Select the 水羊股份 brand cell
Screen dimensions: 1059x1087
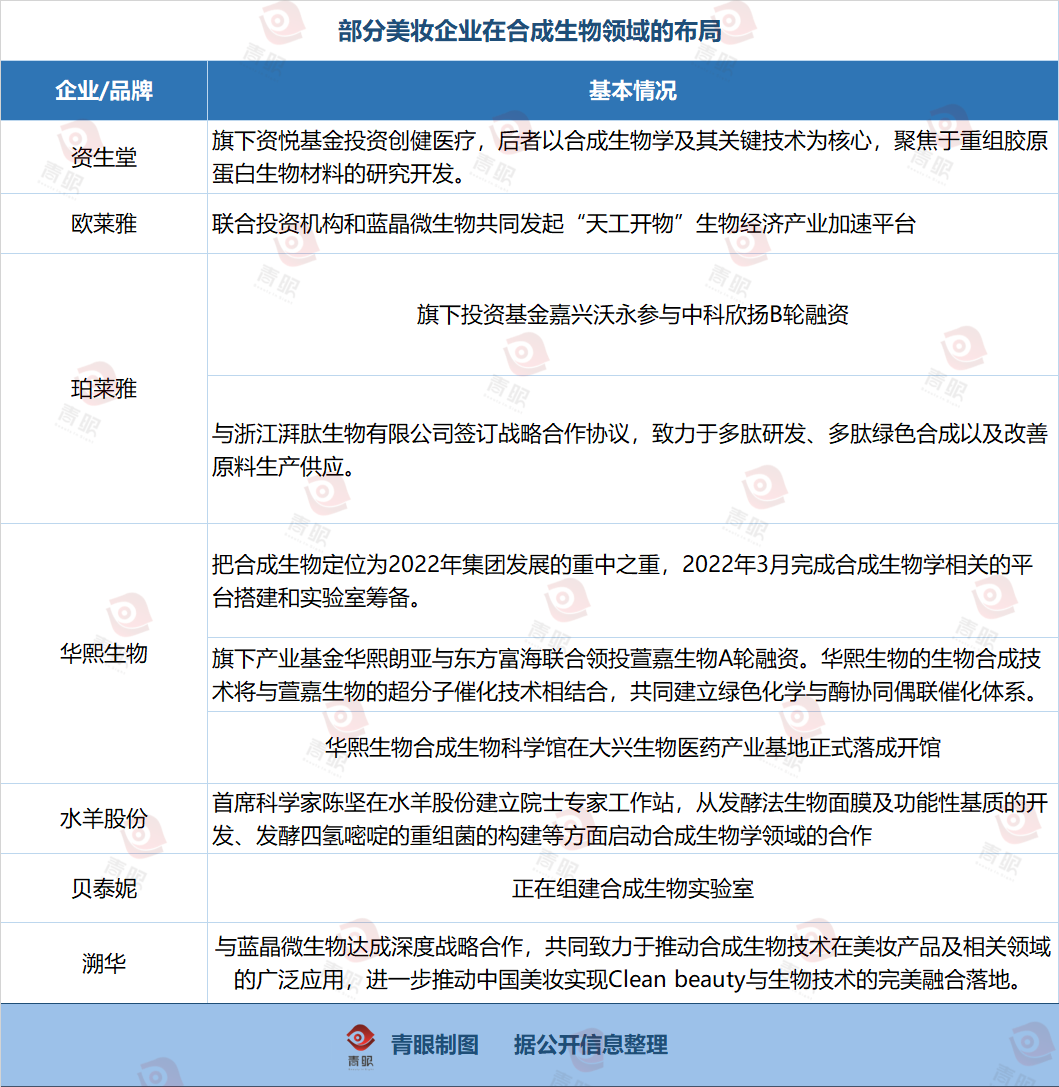click(104, 819)
